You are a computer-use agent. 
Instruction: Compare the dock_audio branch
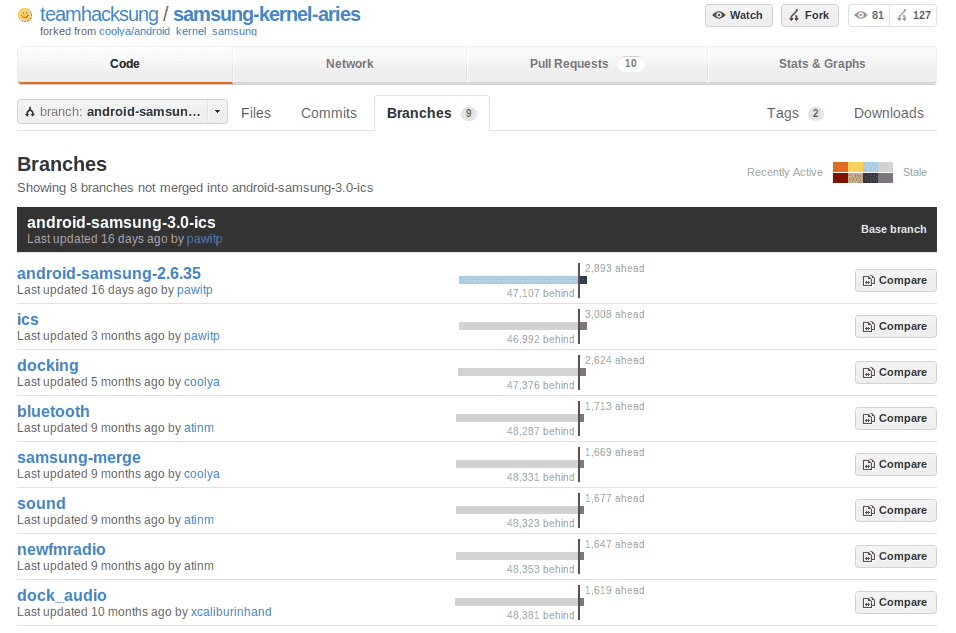point(895,603)
